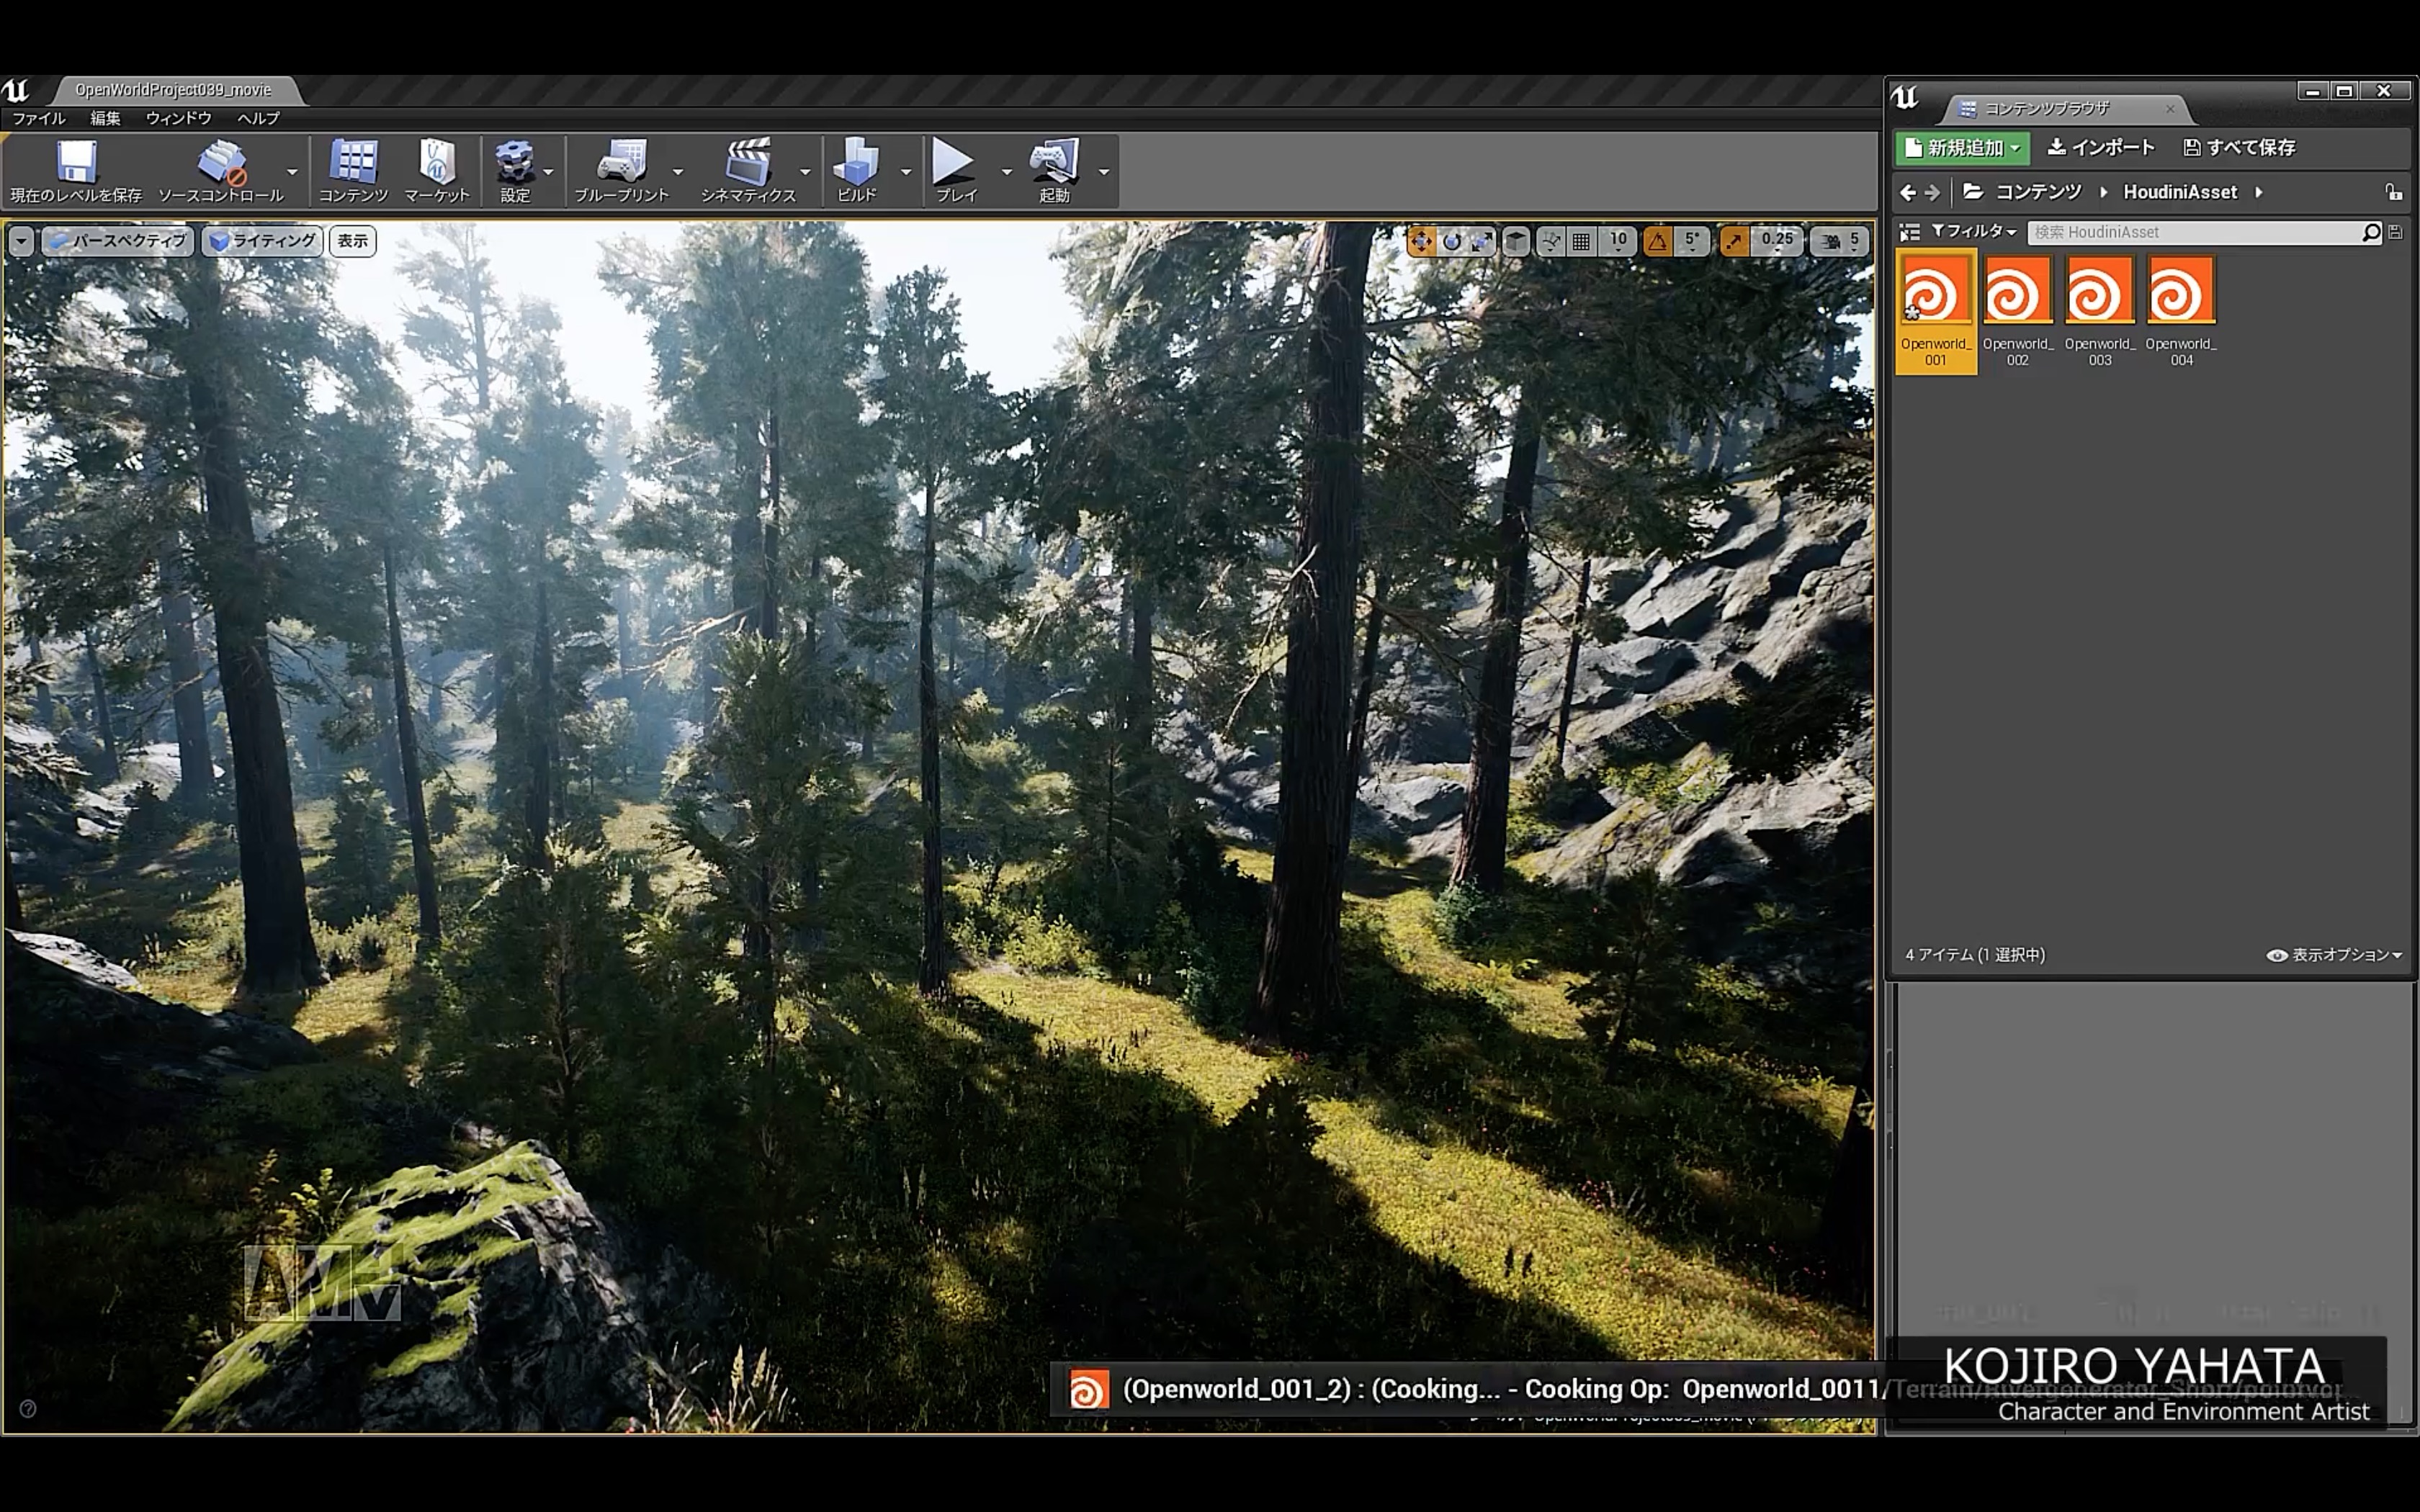Expand Play options dropdown arrow
The width and height of the screenshot is (2420, 1512).
tap(1007, 172)
